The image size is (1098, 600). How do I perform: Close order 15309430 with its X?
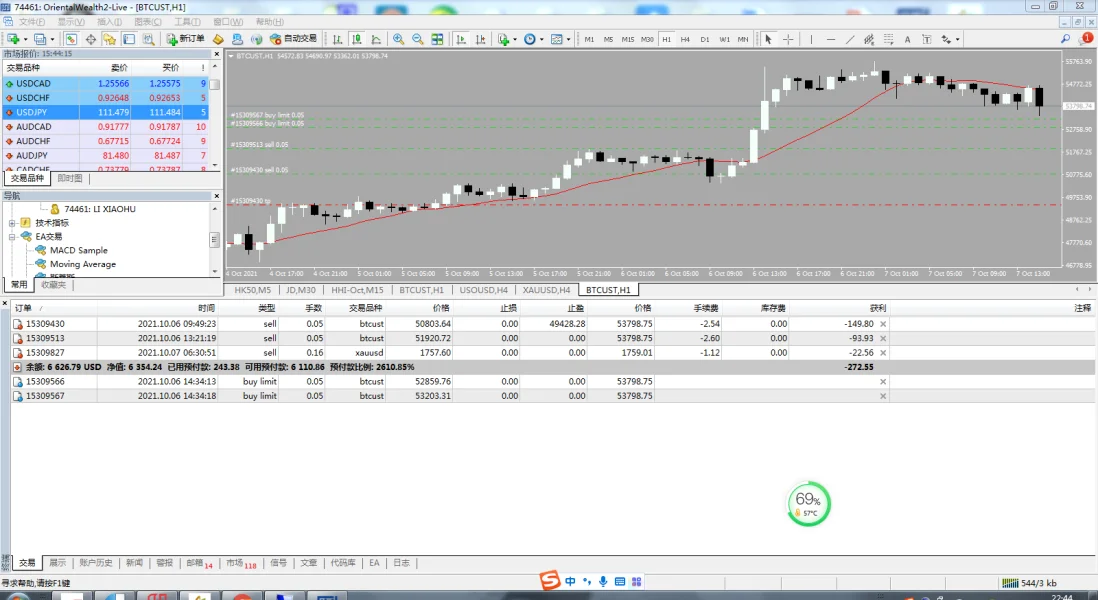tap(882, 324)
